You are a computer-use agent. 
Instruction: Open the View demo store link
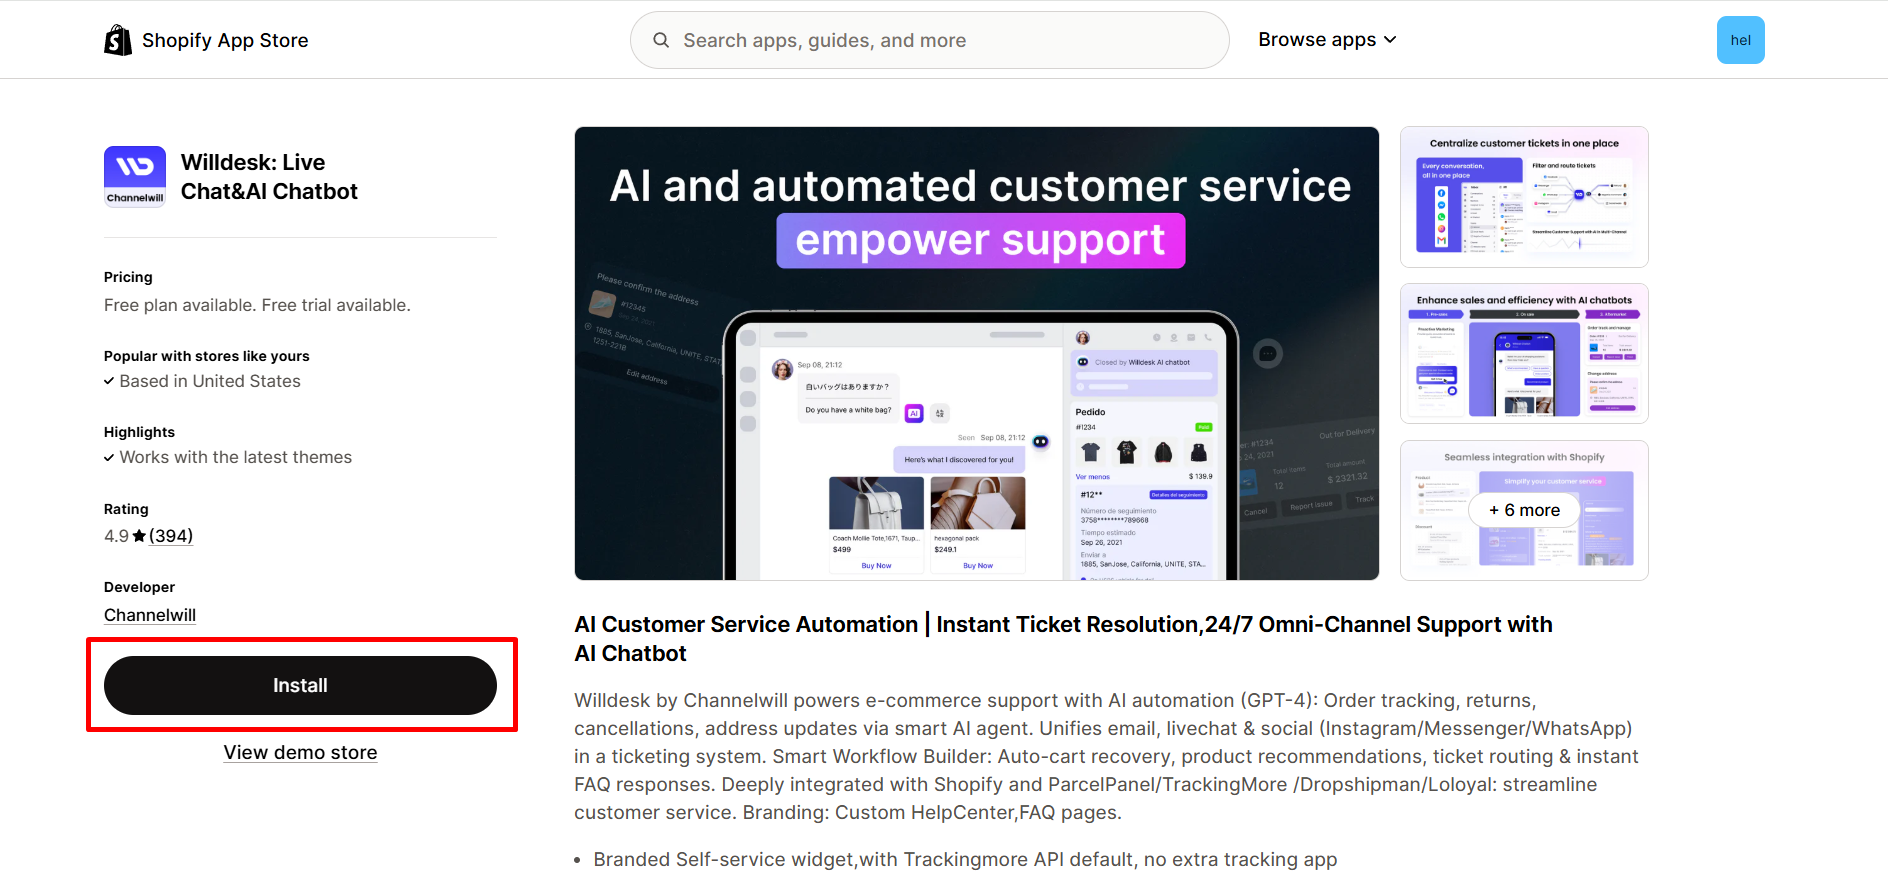pyautogui.click(x=300, y=752)
